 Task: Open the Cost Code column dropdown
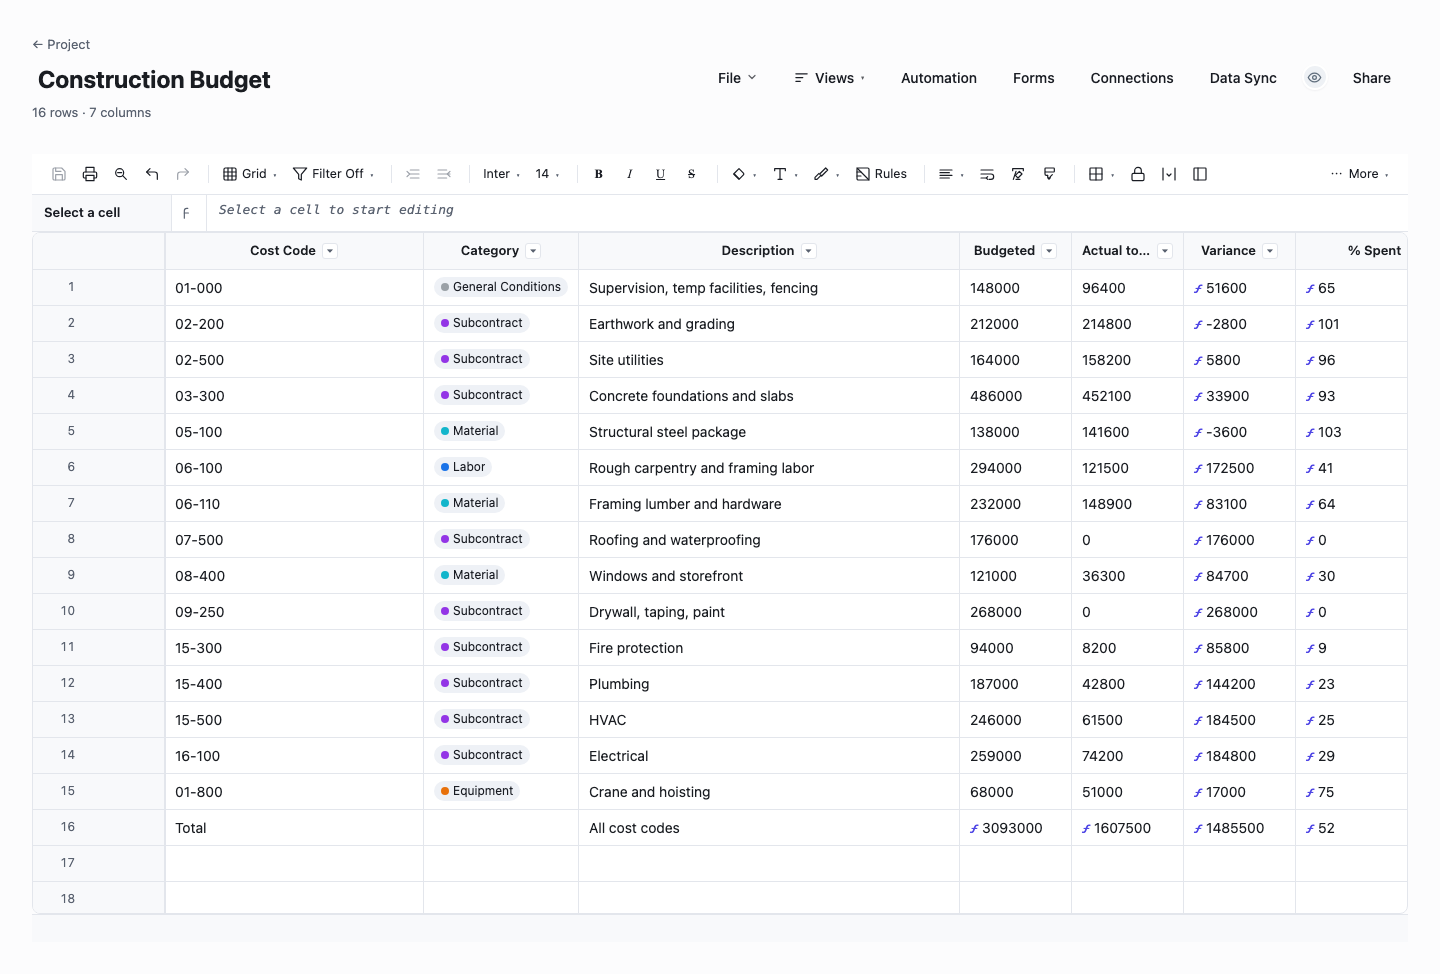pos(330,251)
